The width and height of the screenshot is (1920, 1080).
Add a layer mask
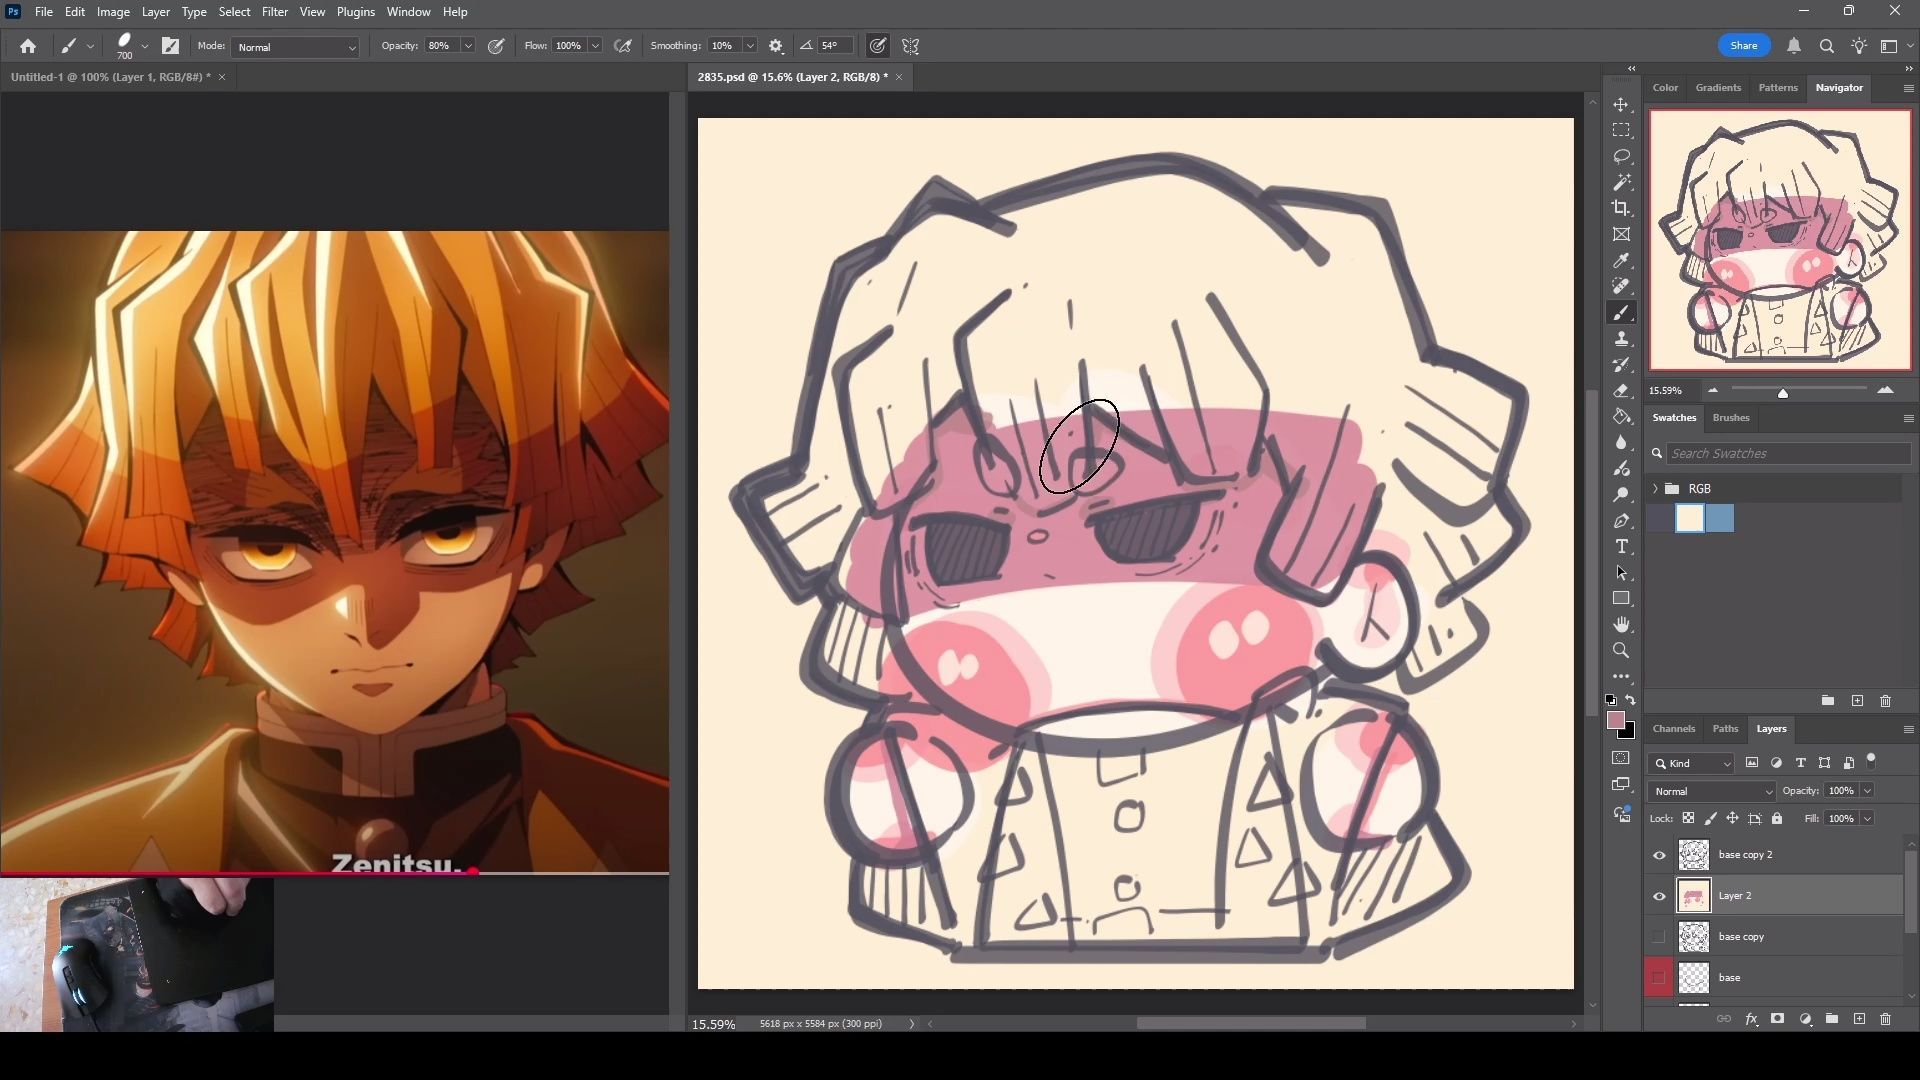point(1777,1019)
